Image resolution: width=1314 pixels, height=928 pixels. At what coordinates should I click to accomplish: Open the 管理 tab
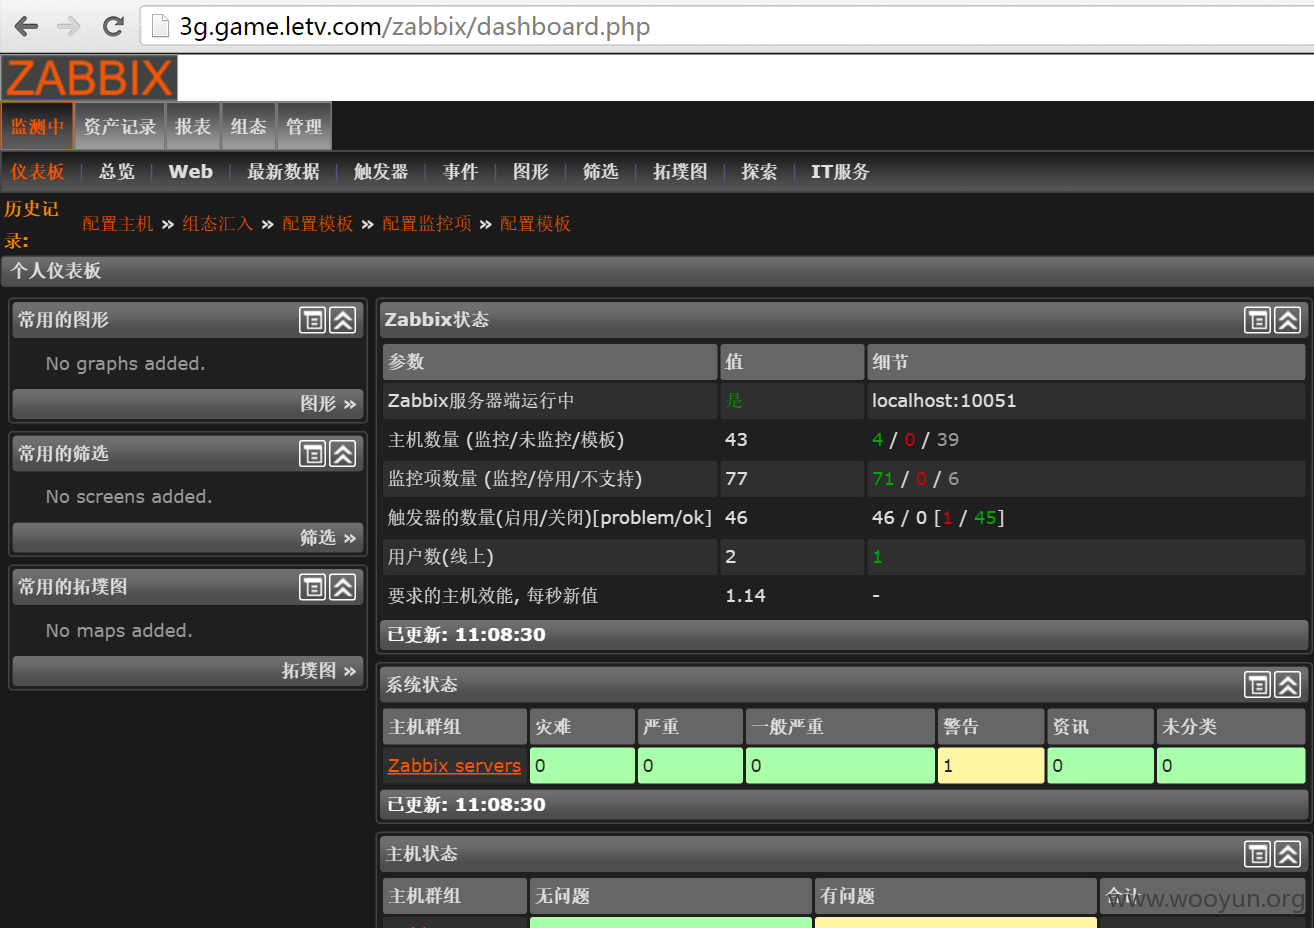(x=304, y=126)
